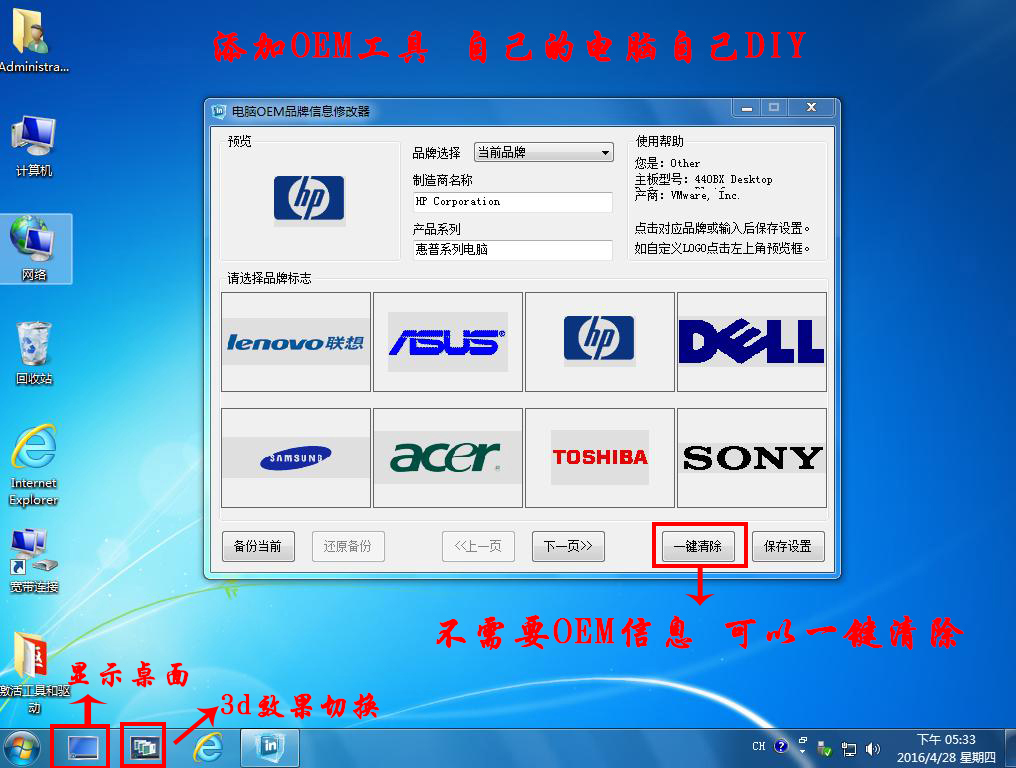Screen dimensions: 1016x768
Task: Go to next page with 下一页>>
Action: tap(568, 546)
